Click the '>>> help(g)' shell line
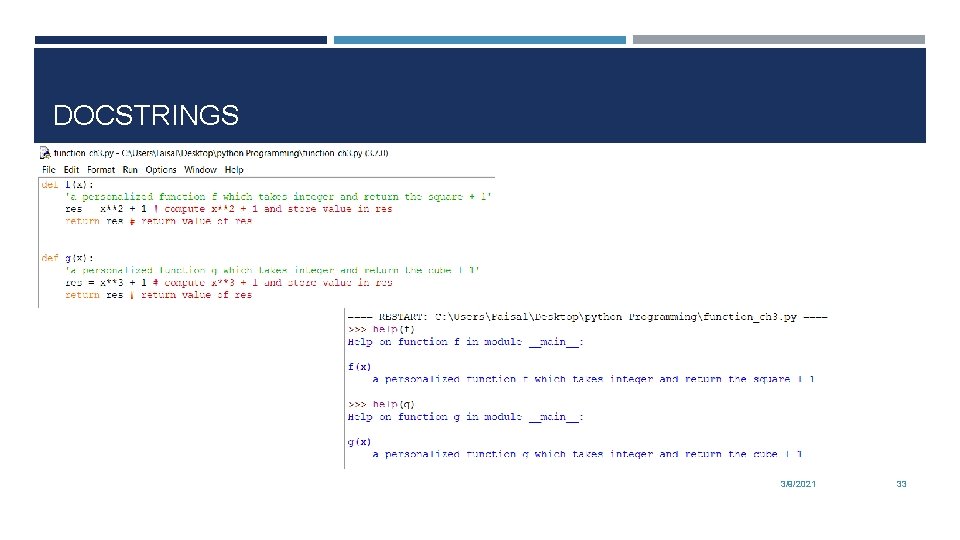Viewport: 960px width, 540px height. click(381, 404)
